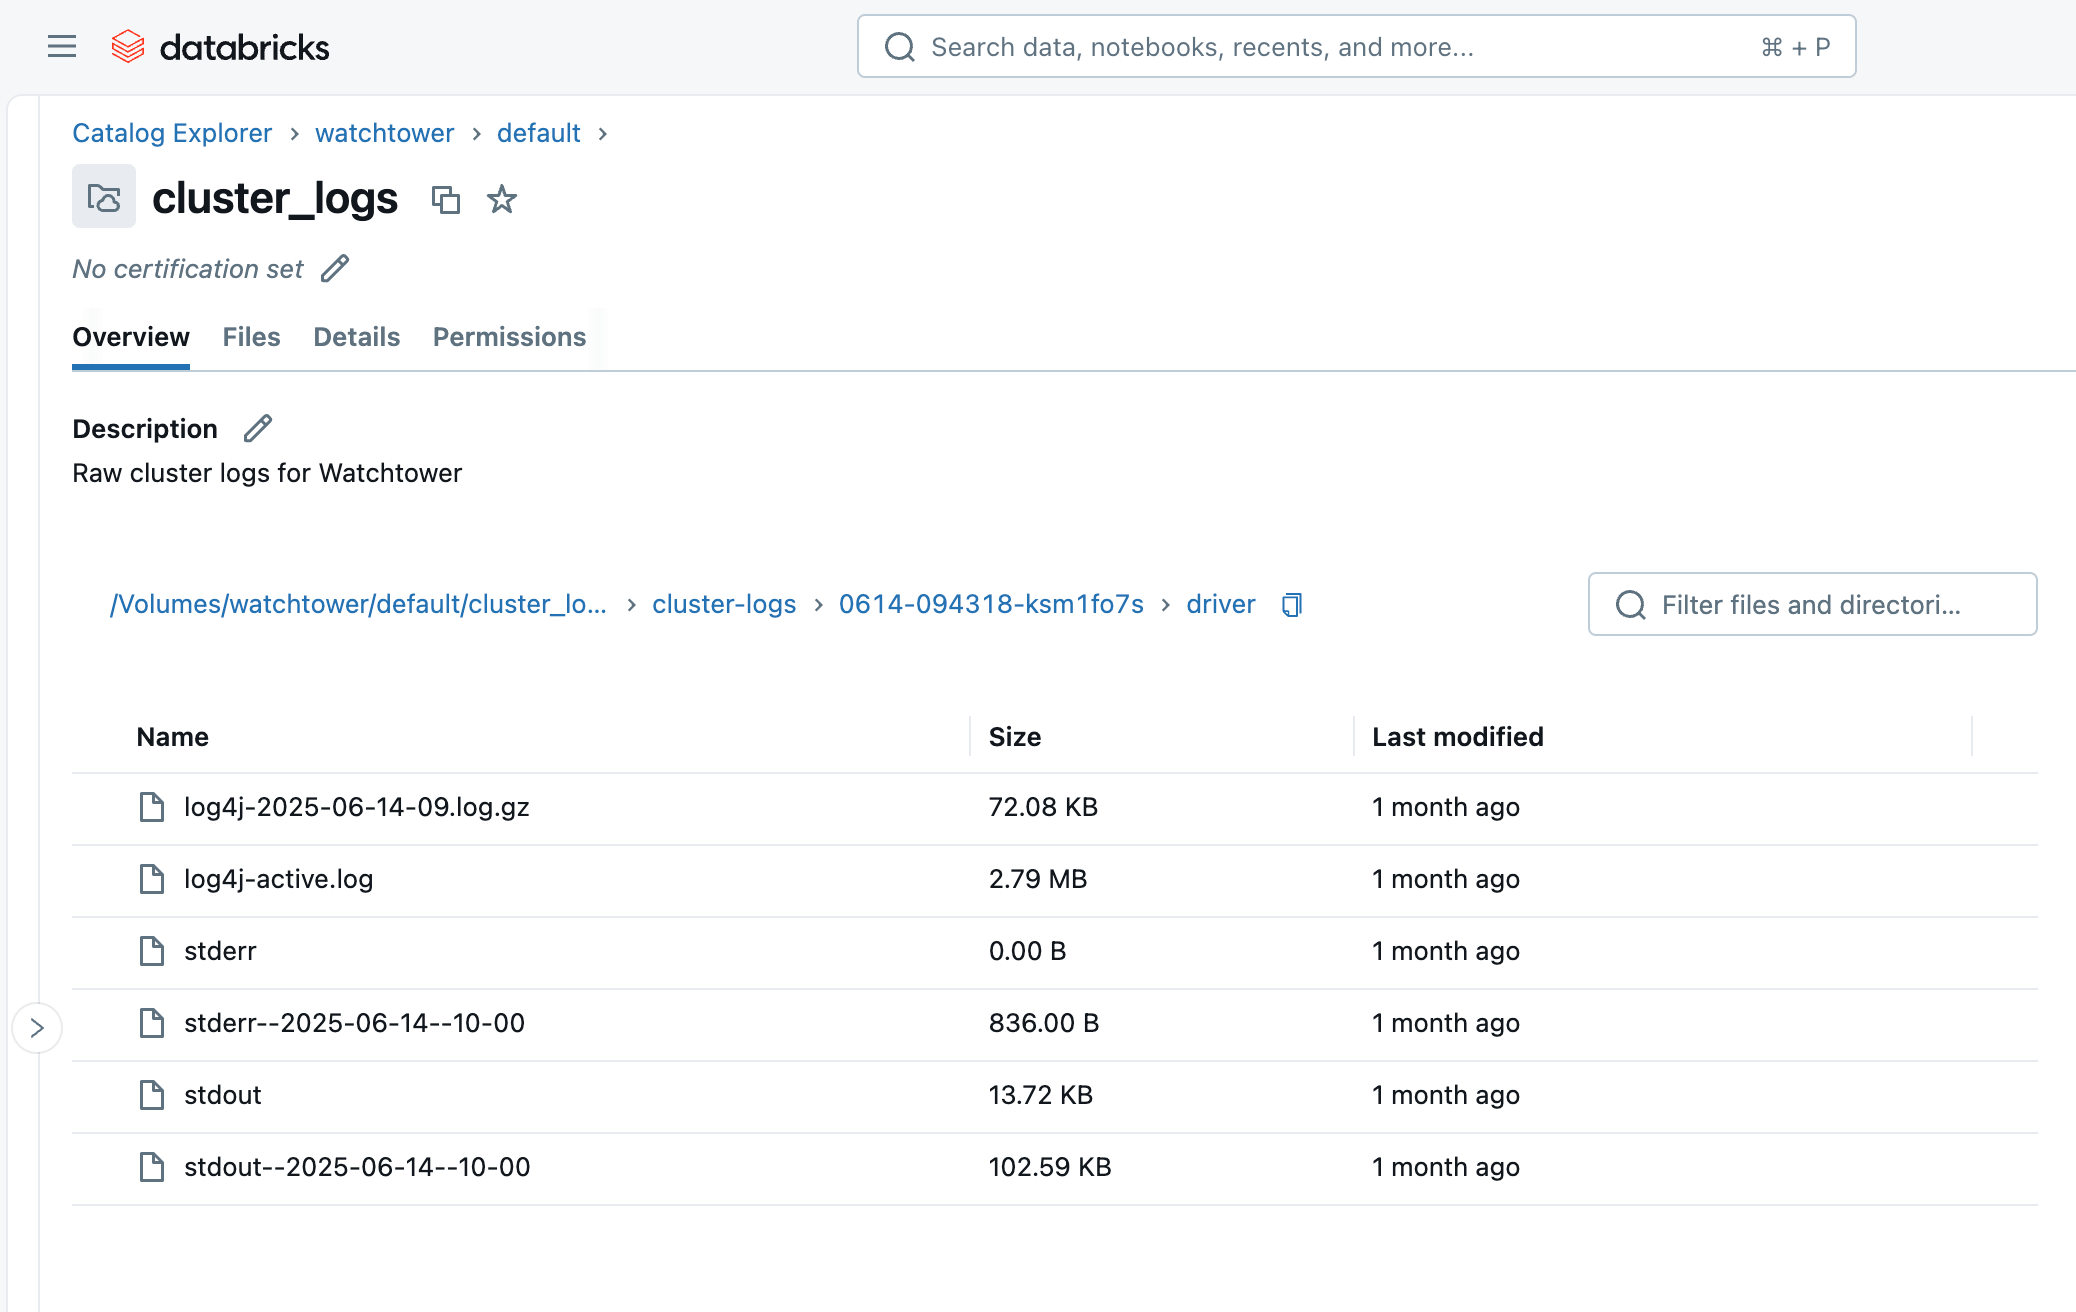2076x1312 pixels.
Task: Click the Databricks logo icon
Action: [x=129, y=45]
